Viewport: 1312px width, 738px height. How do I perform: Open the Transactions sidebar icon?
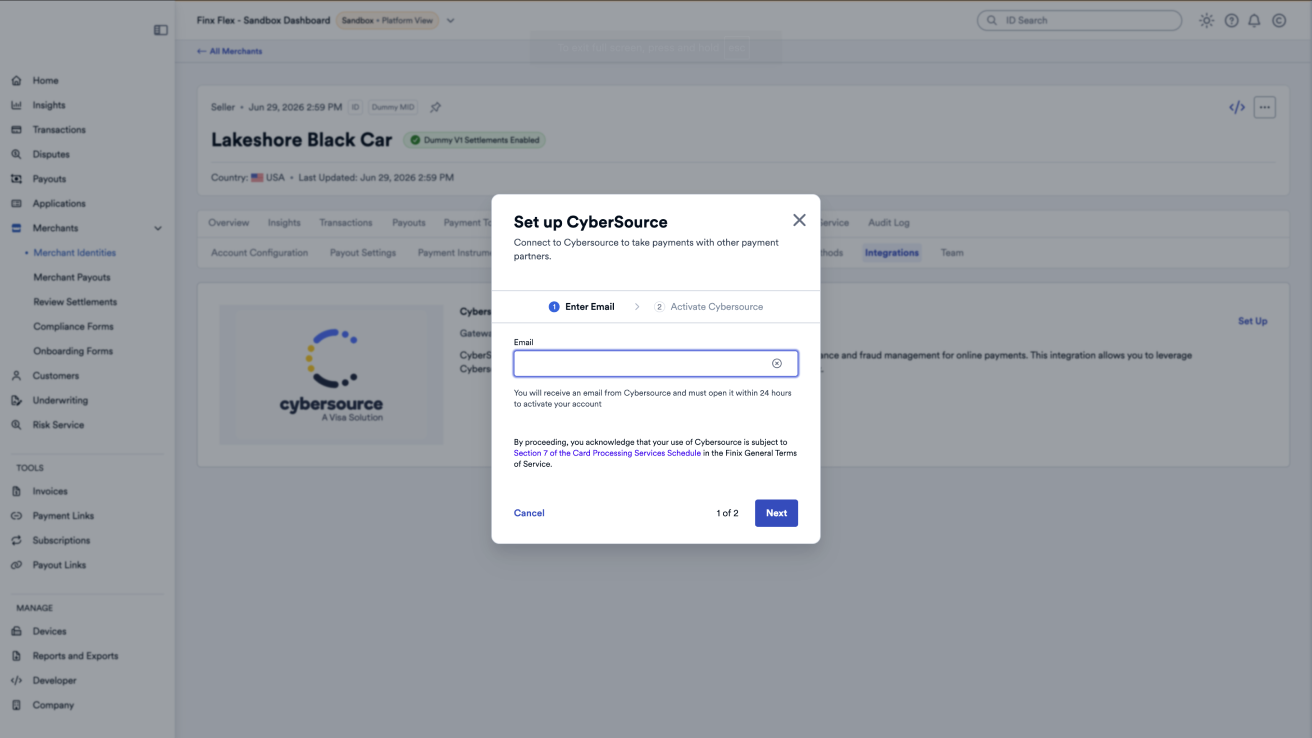(x=16, y=130)
